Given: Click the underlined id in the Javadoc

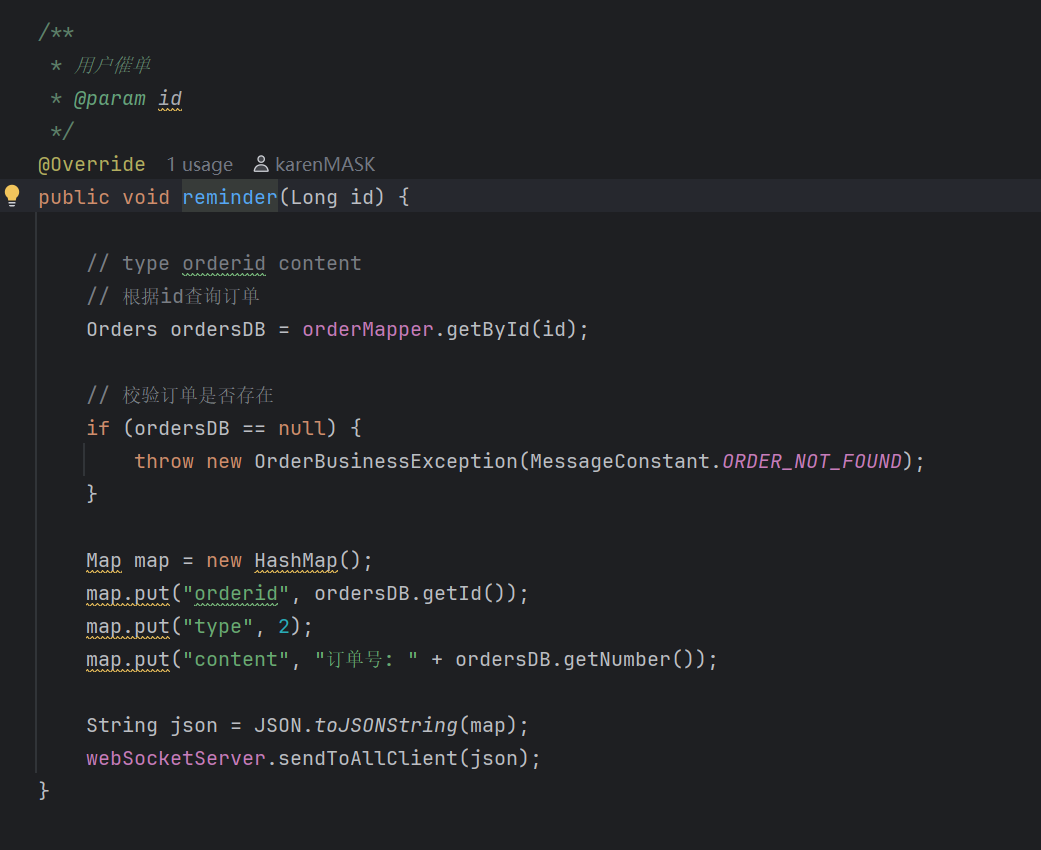Looking at the screenshot, I should tap(170, 98).
